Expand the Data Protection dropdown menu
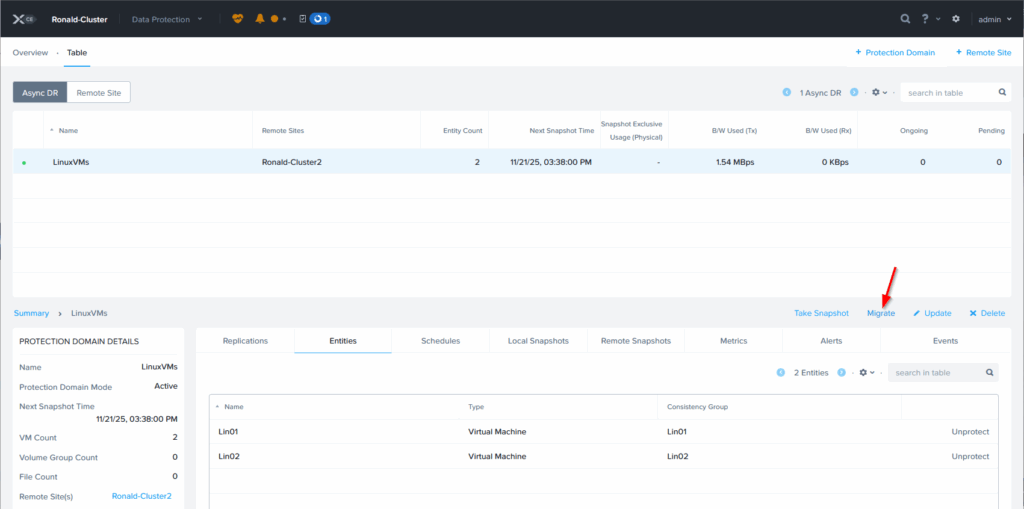The height and width of the screenshot is (509, 1024). 167,19
